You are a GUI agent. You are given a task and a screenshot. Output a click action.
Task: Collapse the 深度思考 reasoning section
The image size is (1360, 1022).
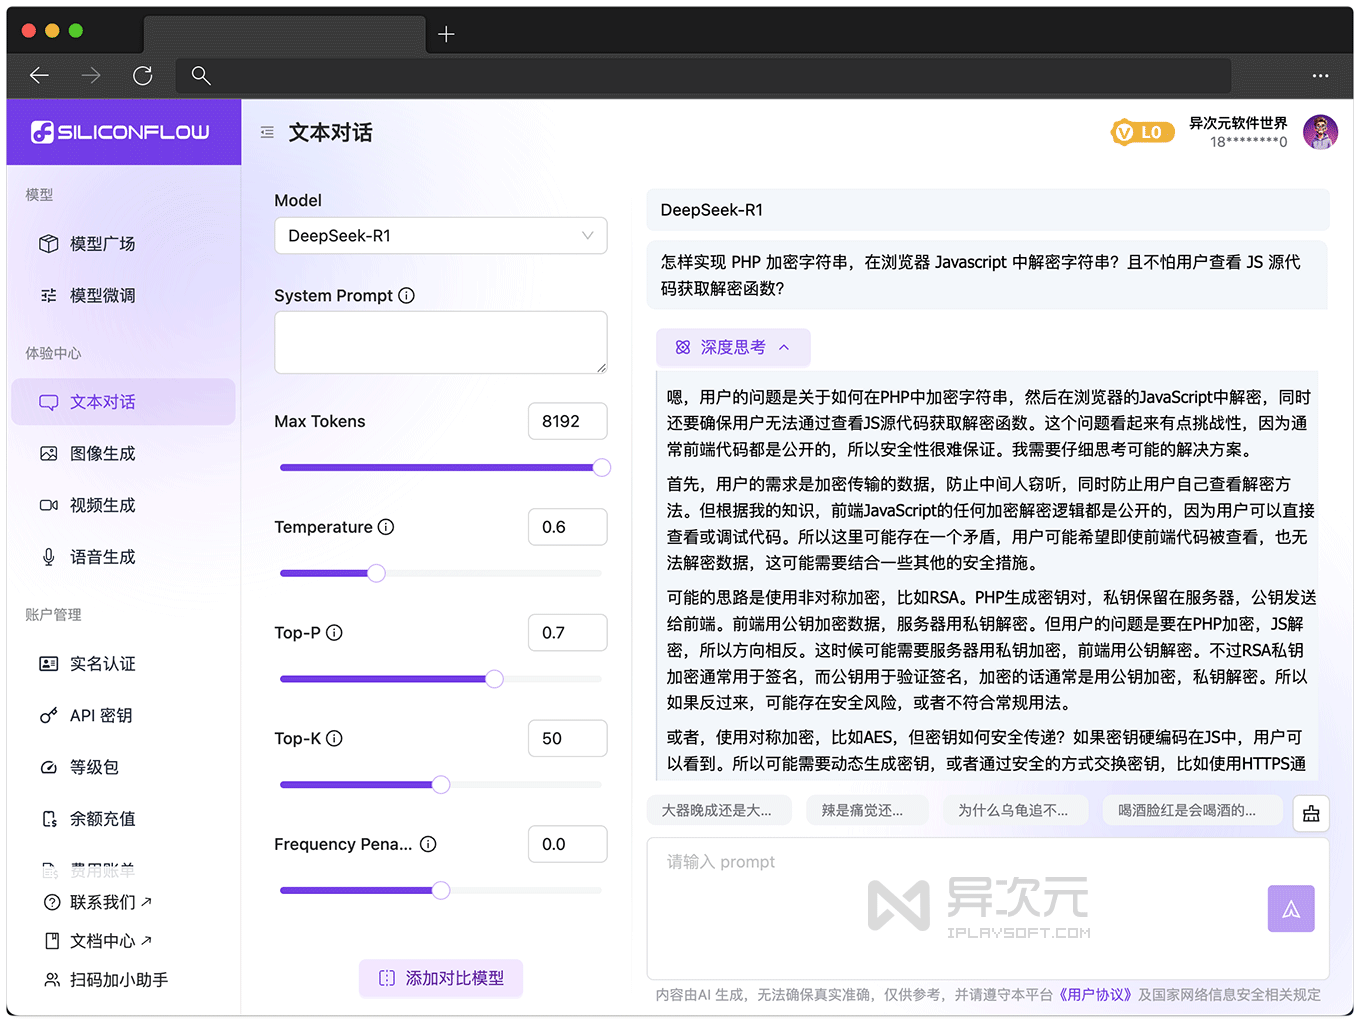pos(733,347)
